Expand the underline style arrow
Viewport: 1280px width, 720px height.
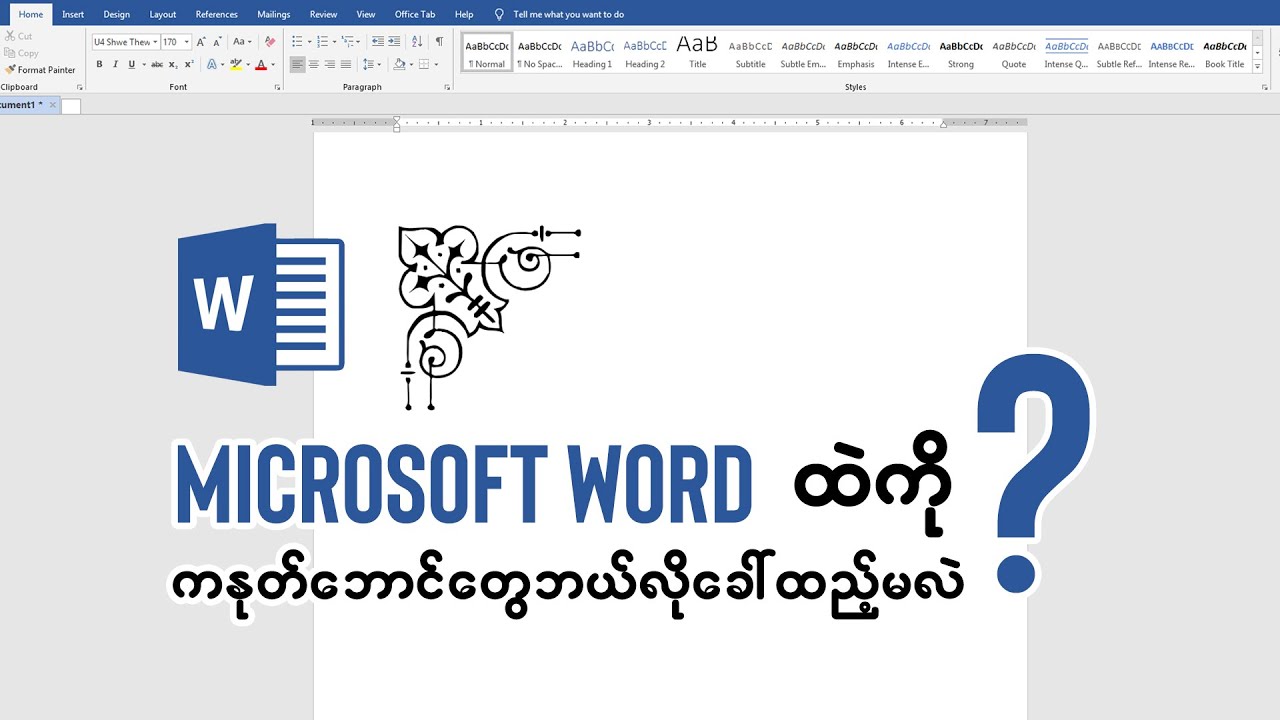(x=144, y=64)
